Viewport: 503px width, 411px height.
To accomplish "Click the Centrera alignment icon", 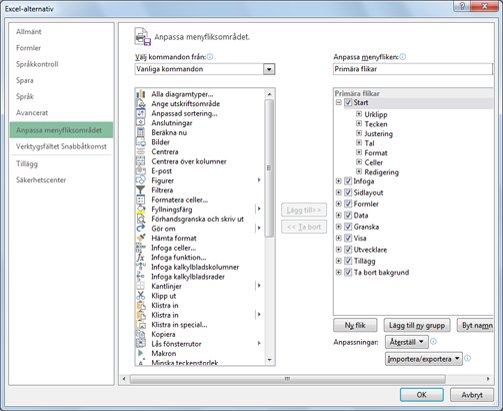I will (x=141, y=152).
